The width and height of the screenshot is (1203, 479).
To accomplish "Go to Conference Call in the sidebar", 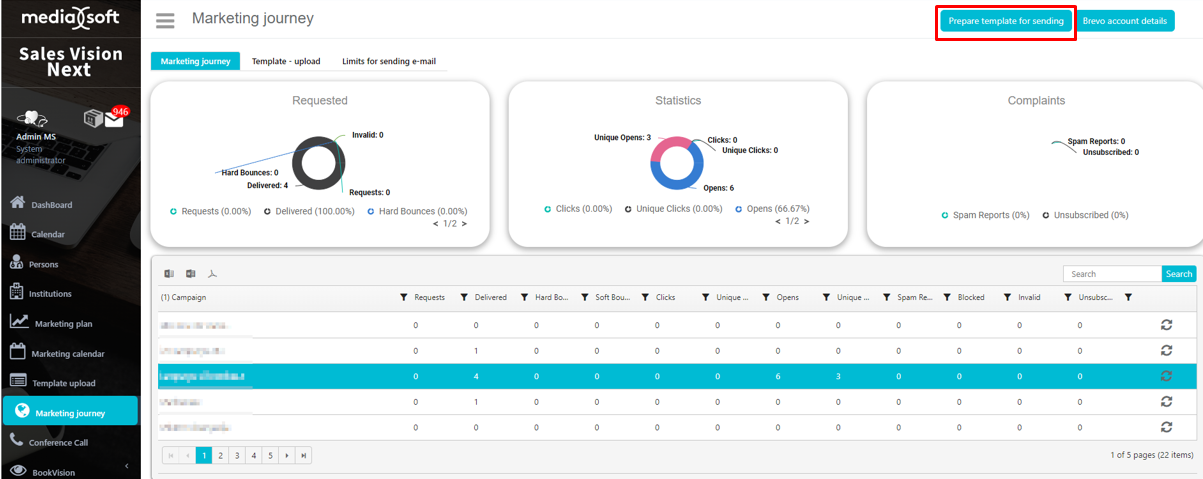I will 58,442.
